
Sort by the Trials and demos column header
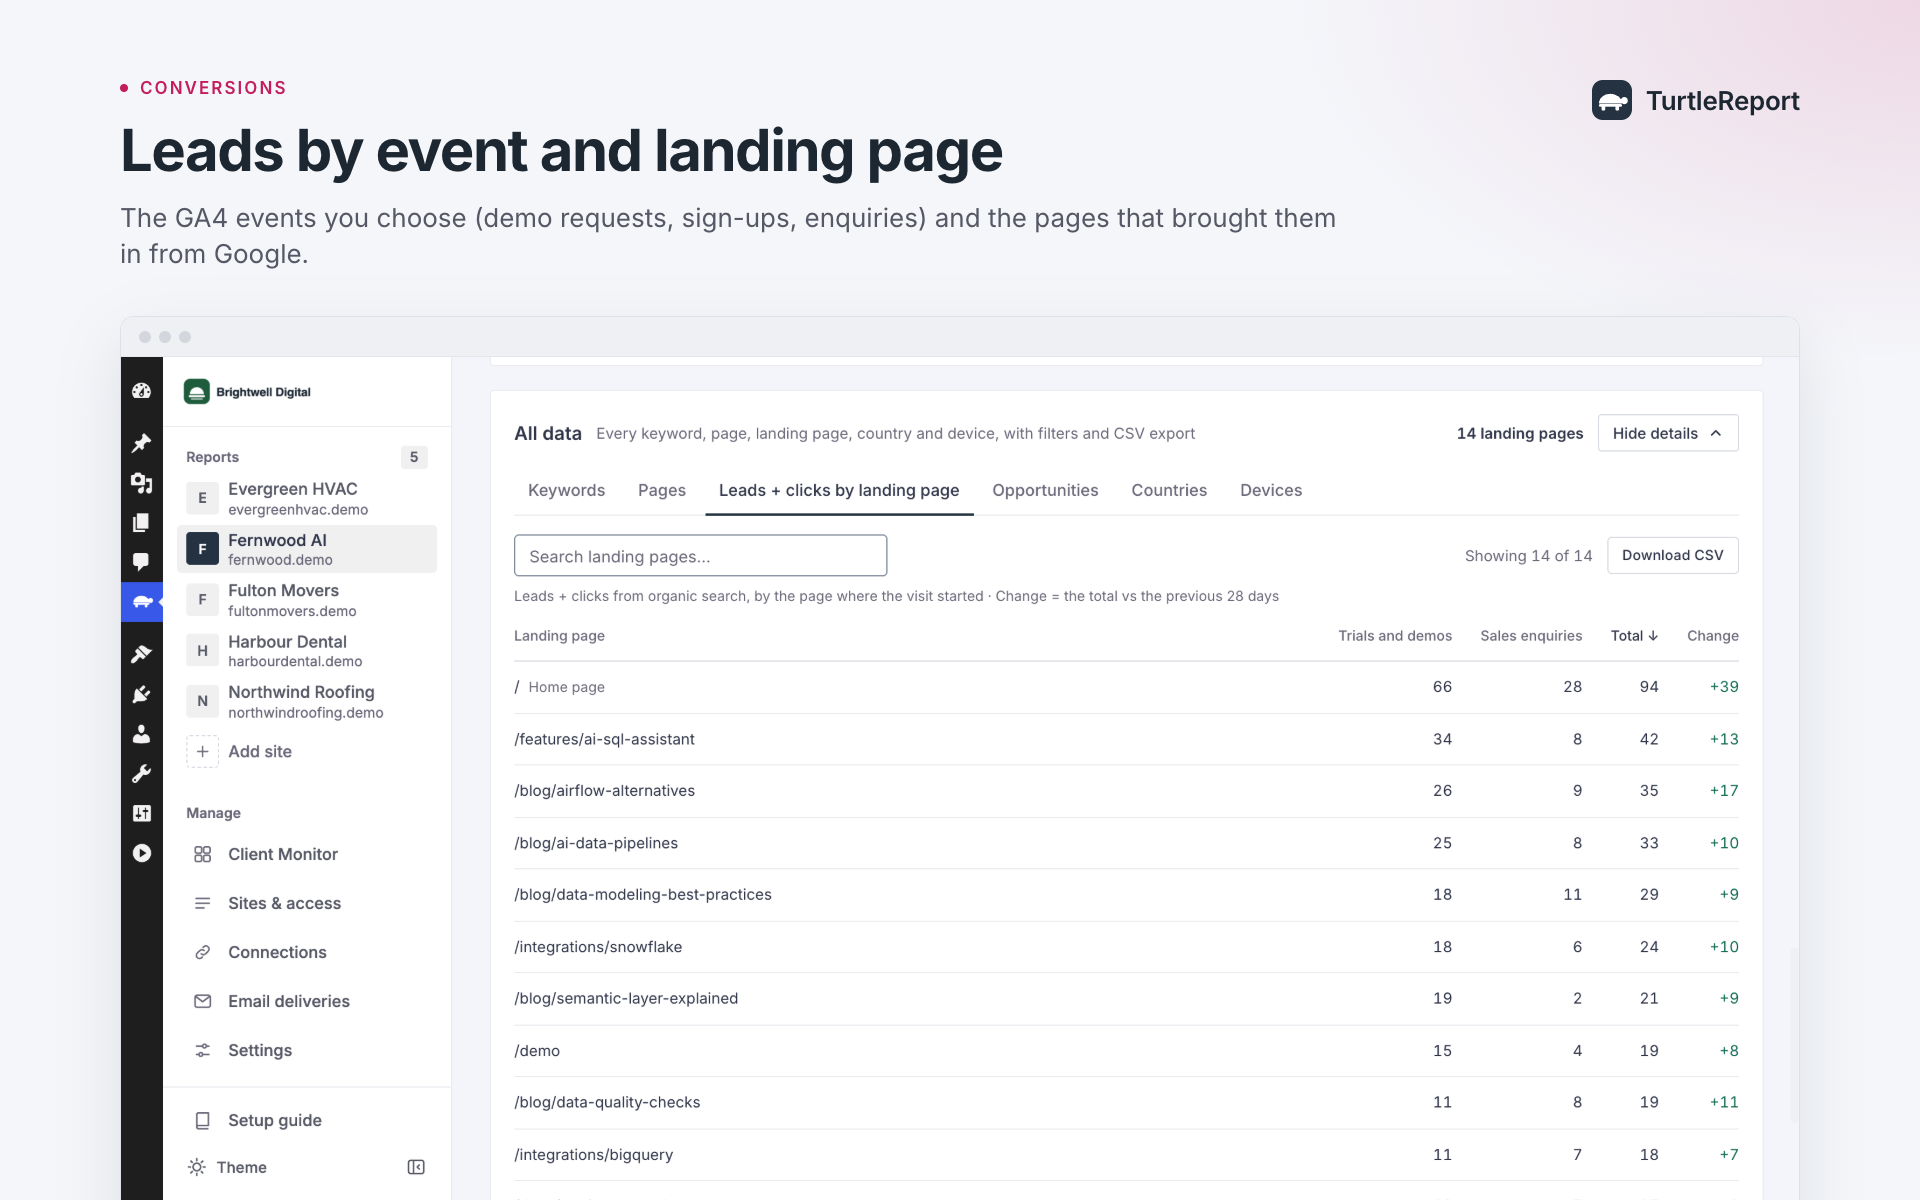point(1394,636)
